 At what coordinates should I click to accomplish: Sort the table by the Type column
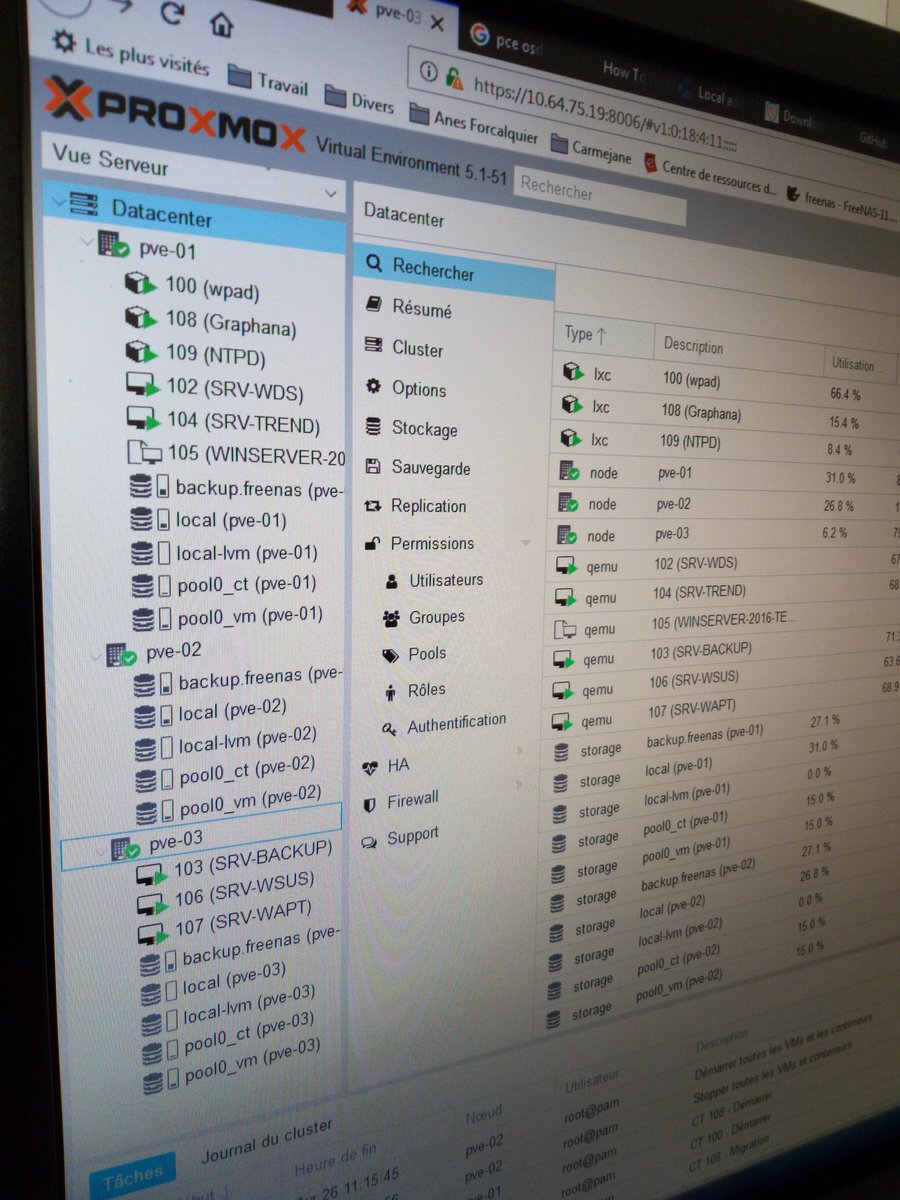click(605, 338)
